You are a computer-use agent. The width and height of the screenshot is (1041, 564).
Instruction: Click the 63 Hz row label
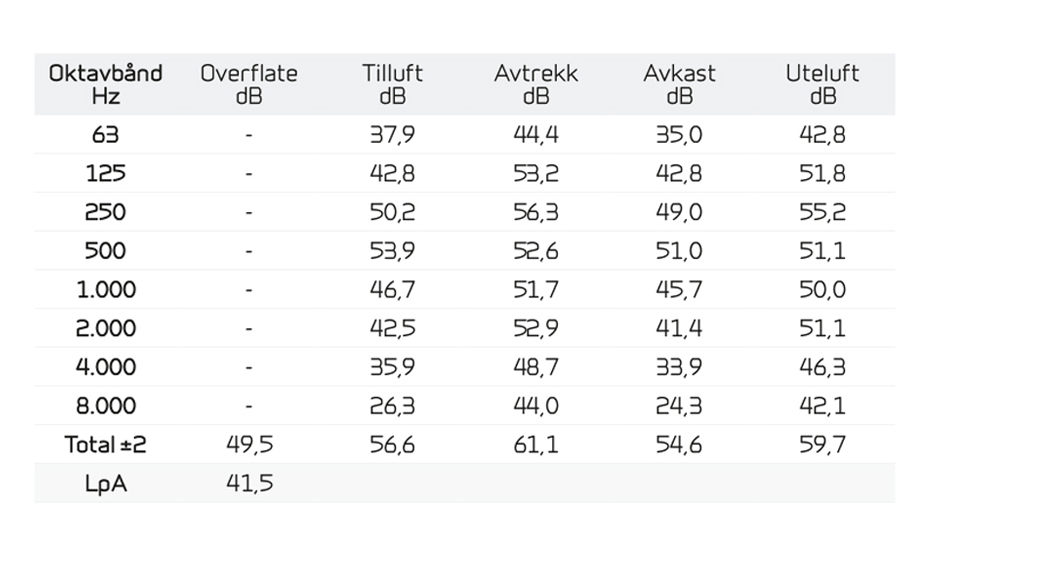[106, 135]
